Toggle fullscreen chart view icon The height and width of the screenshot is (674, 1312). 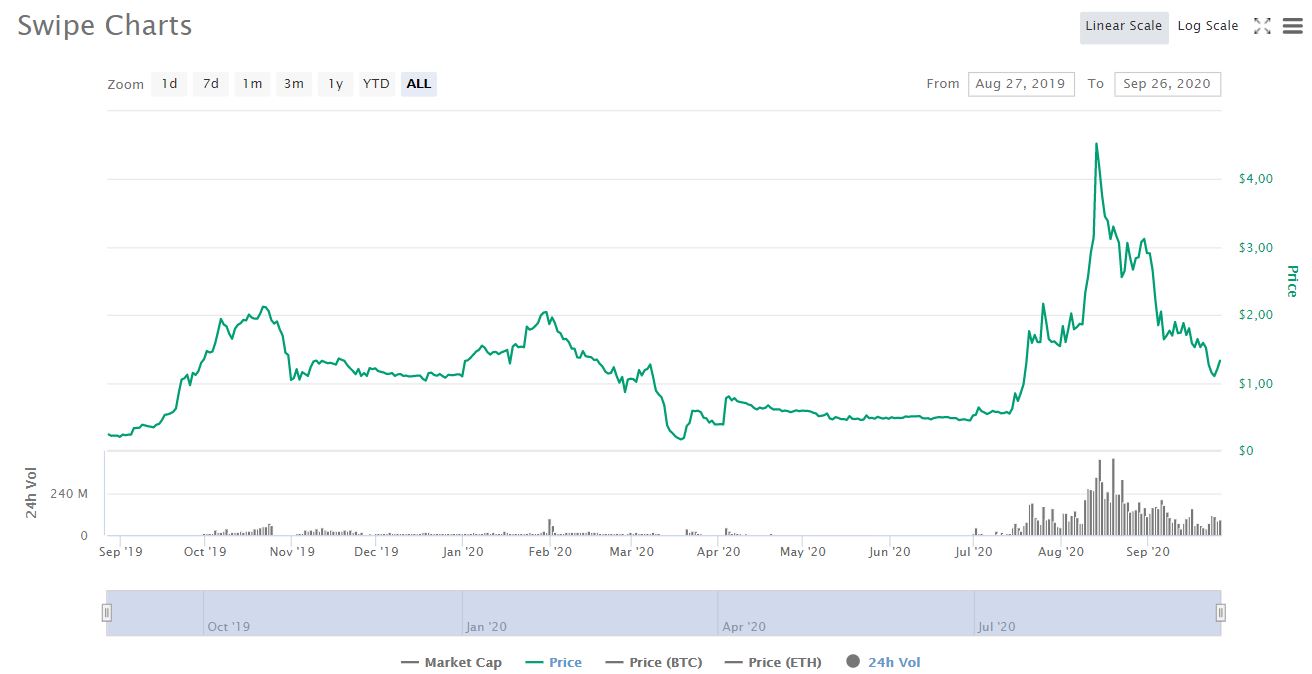point(1262,27)
